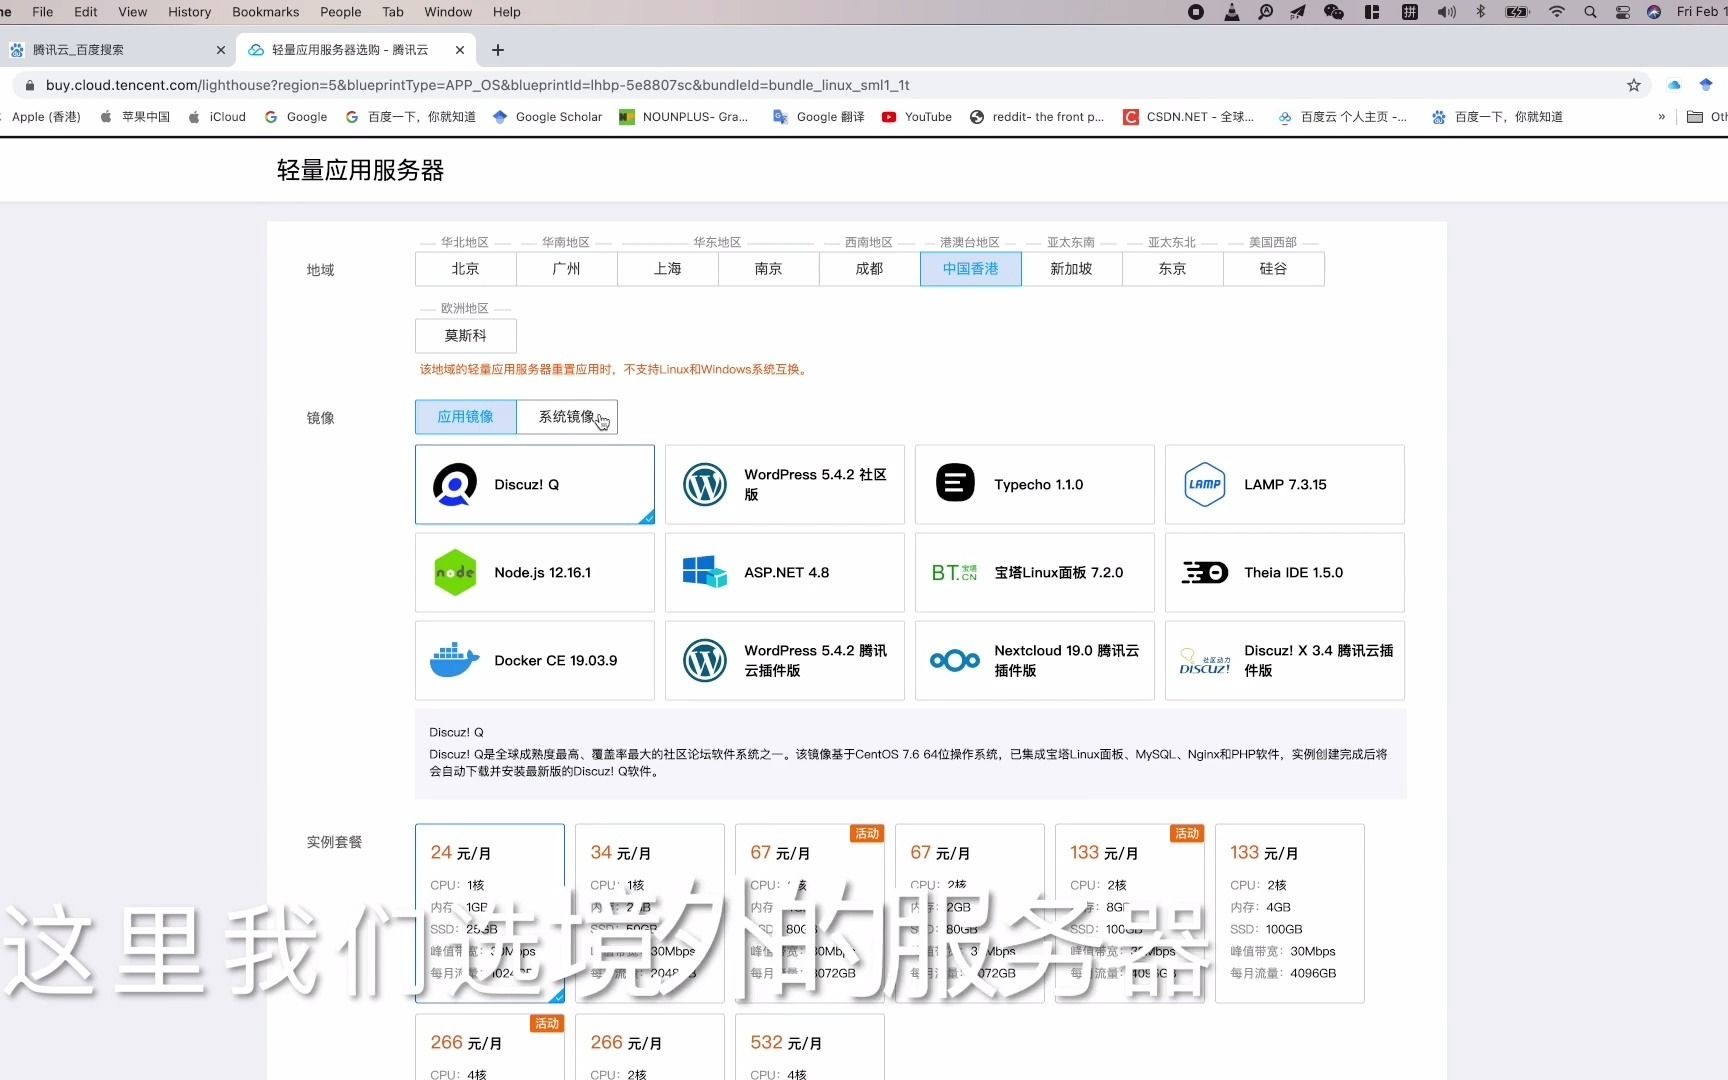Open the Window menu
Viewport: 1728px width, 1080px height.
point(448,12)
